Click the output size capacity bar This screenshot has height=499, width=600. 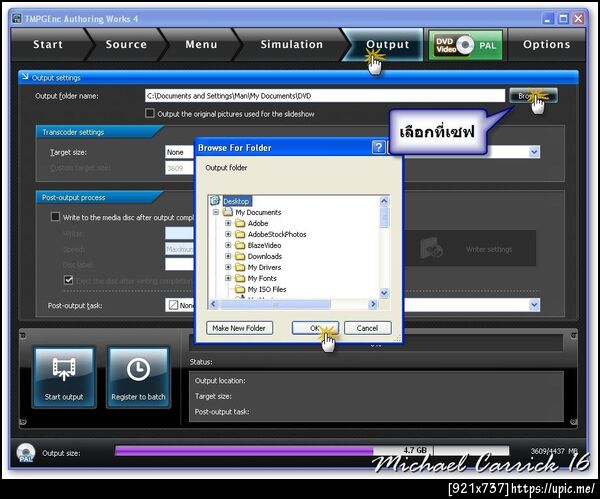click(x=312, y=451)
